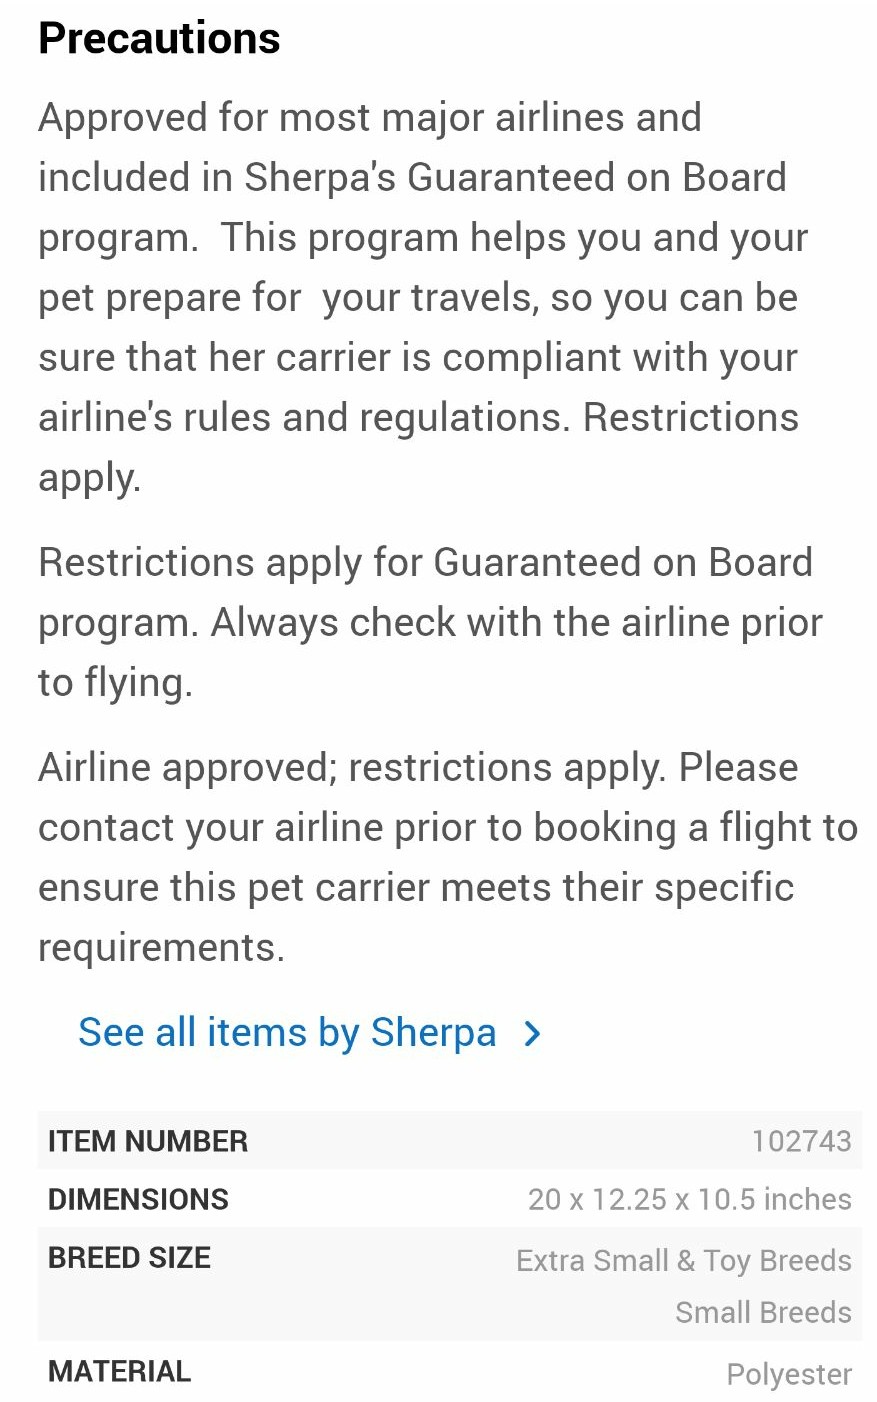Tap the BREED SIZE label

click(129, 1258)
